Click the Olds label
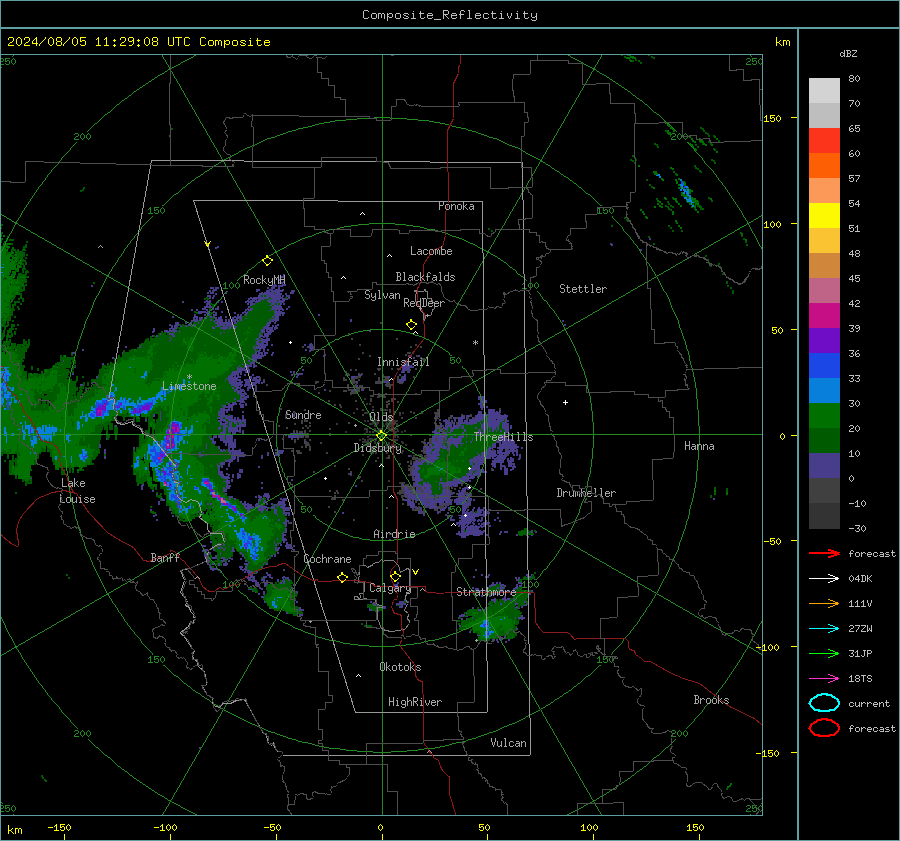The height and width of the screenshot is (841, 900). (x=381, y=417)
